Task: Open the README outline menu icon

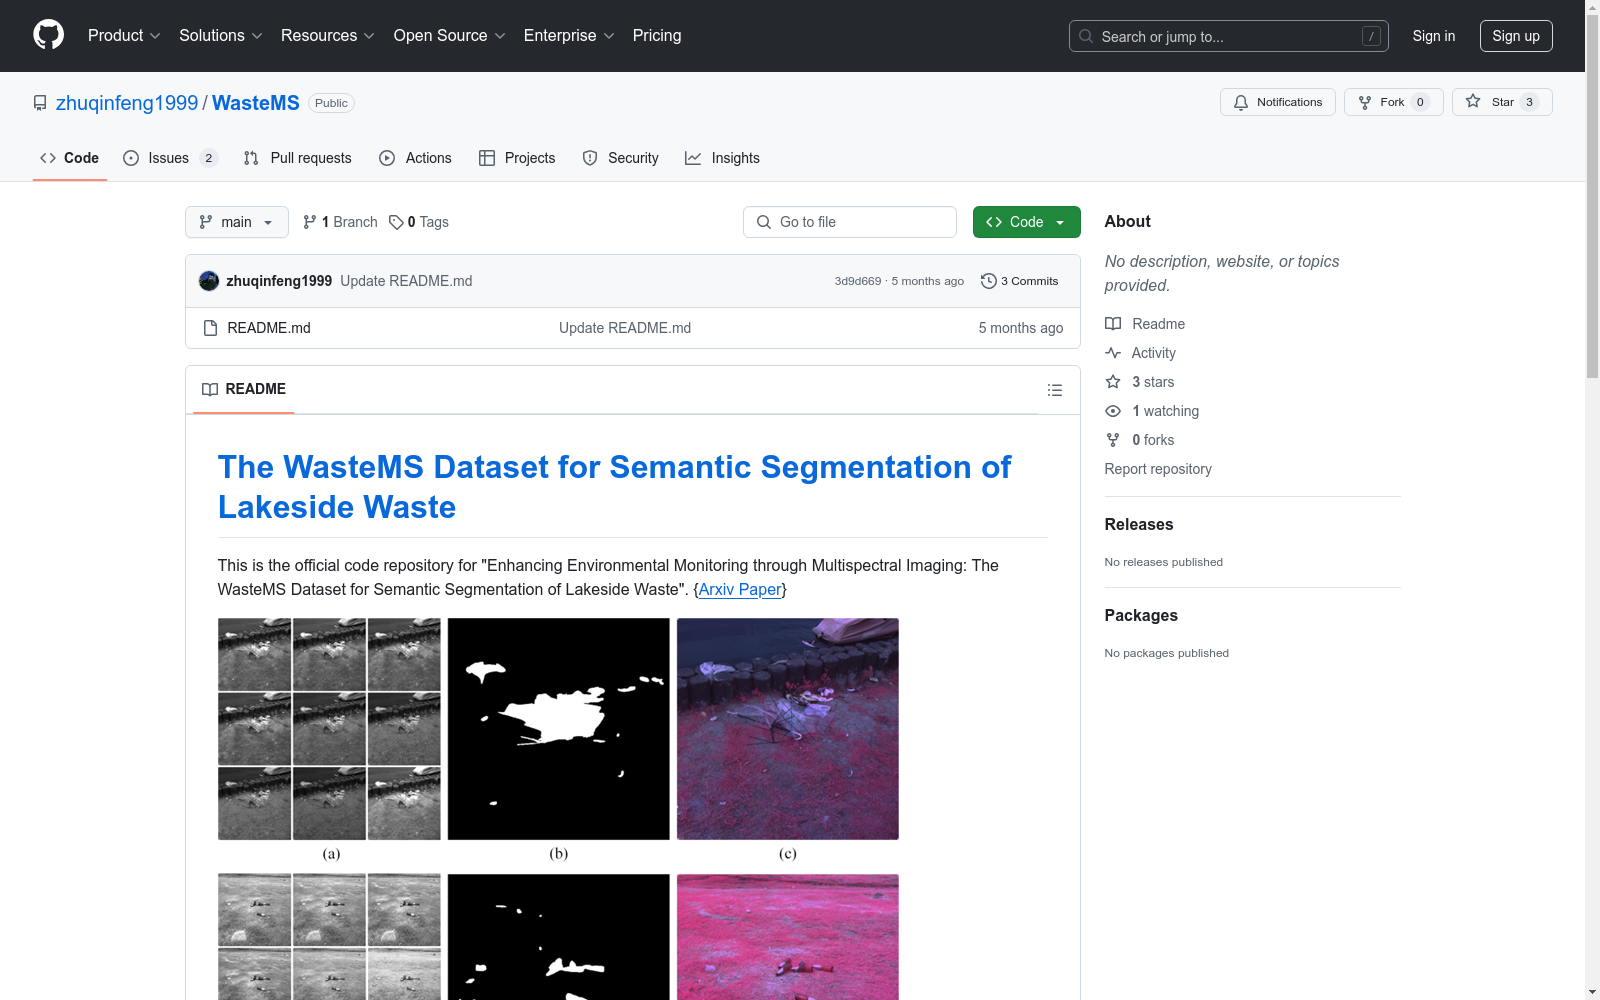Action: [x=1055, y=390]
